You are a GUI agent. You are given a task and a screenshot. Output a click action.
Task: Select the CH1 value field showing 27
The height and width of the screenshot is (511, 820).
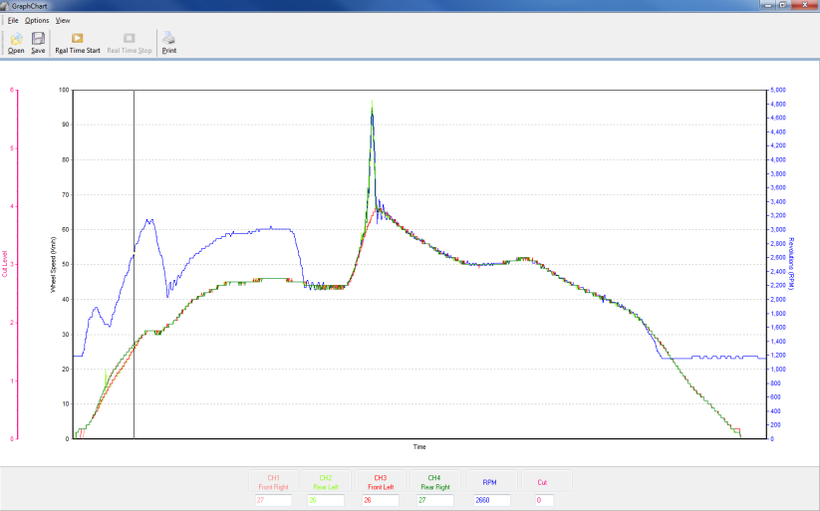pyautogui.click(x=274, y=500)
